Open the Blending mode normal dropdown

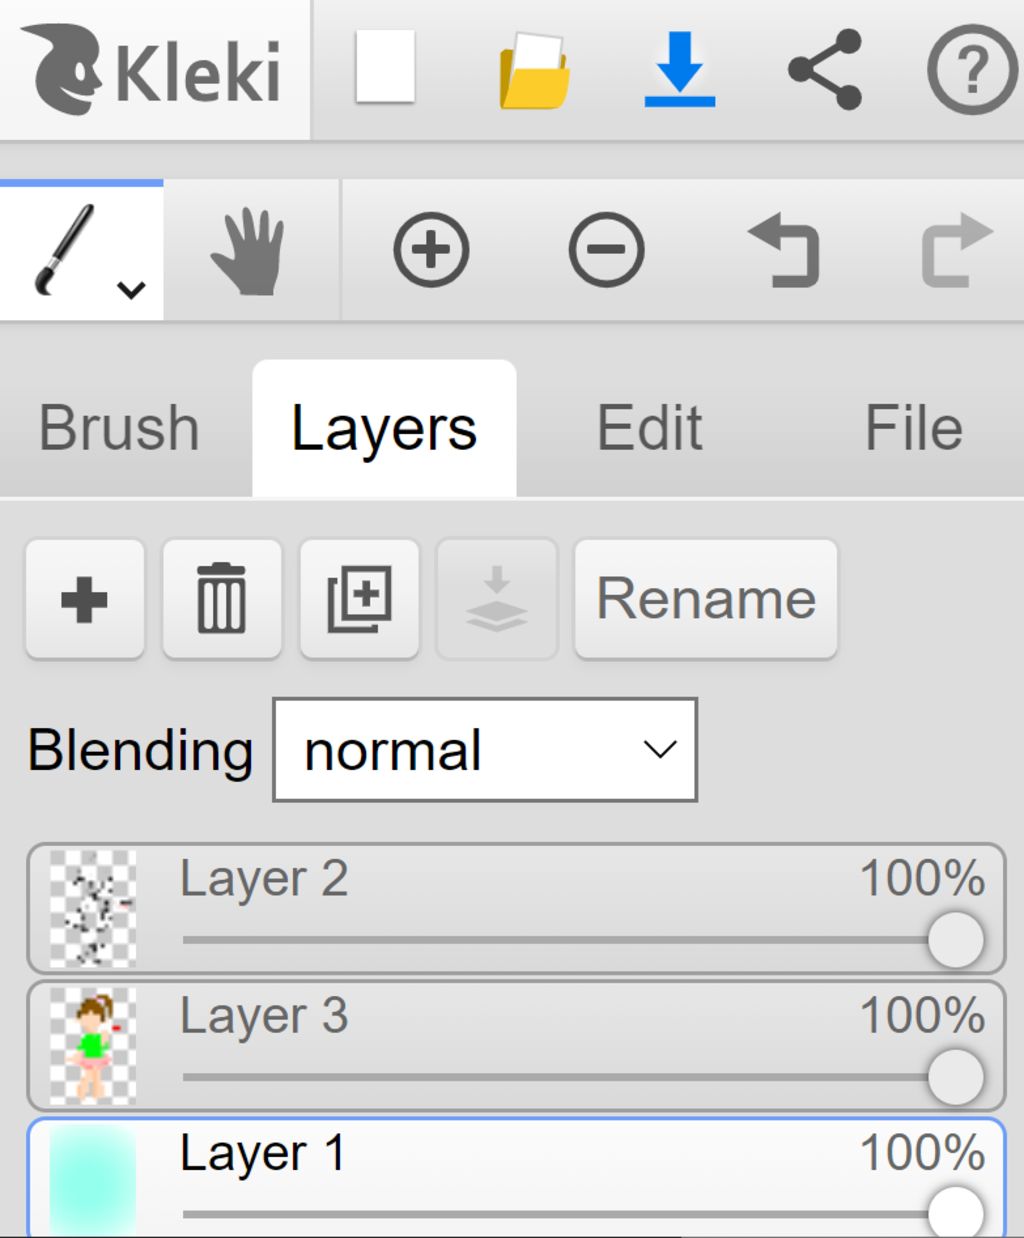(485, 750)
